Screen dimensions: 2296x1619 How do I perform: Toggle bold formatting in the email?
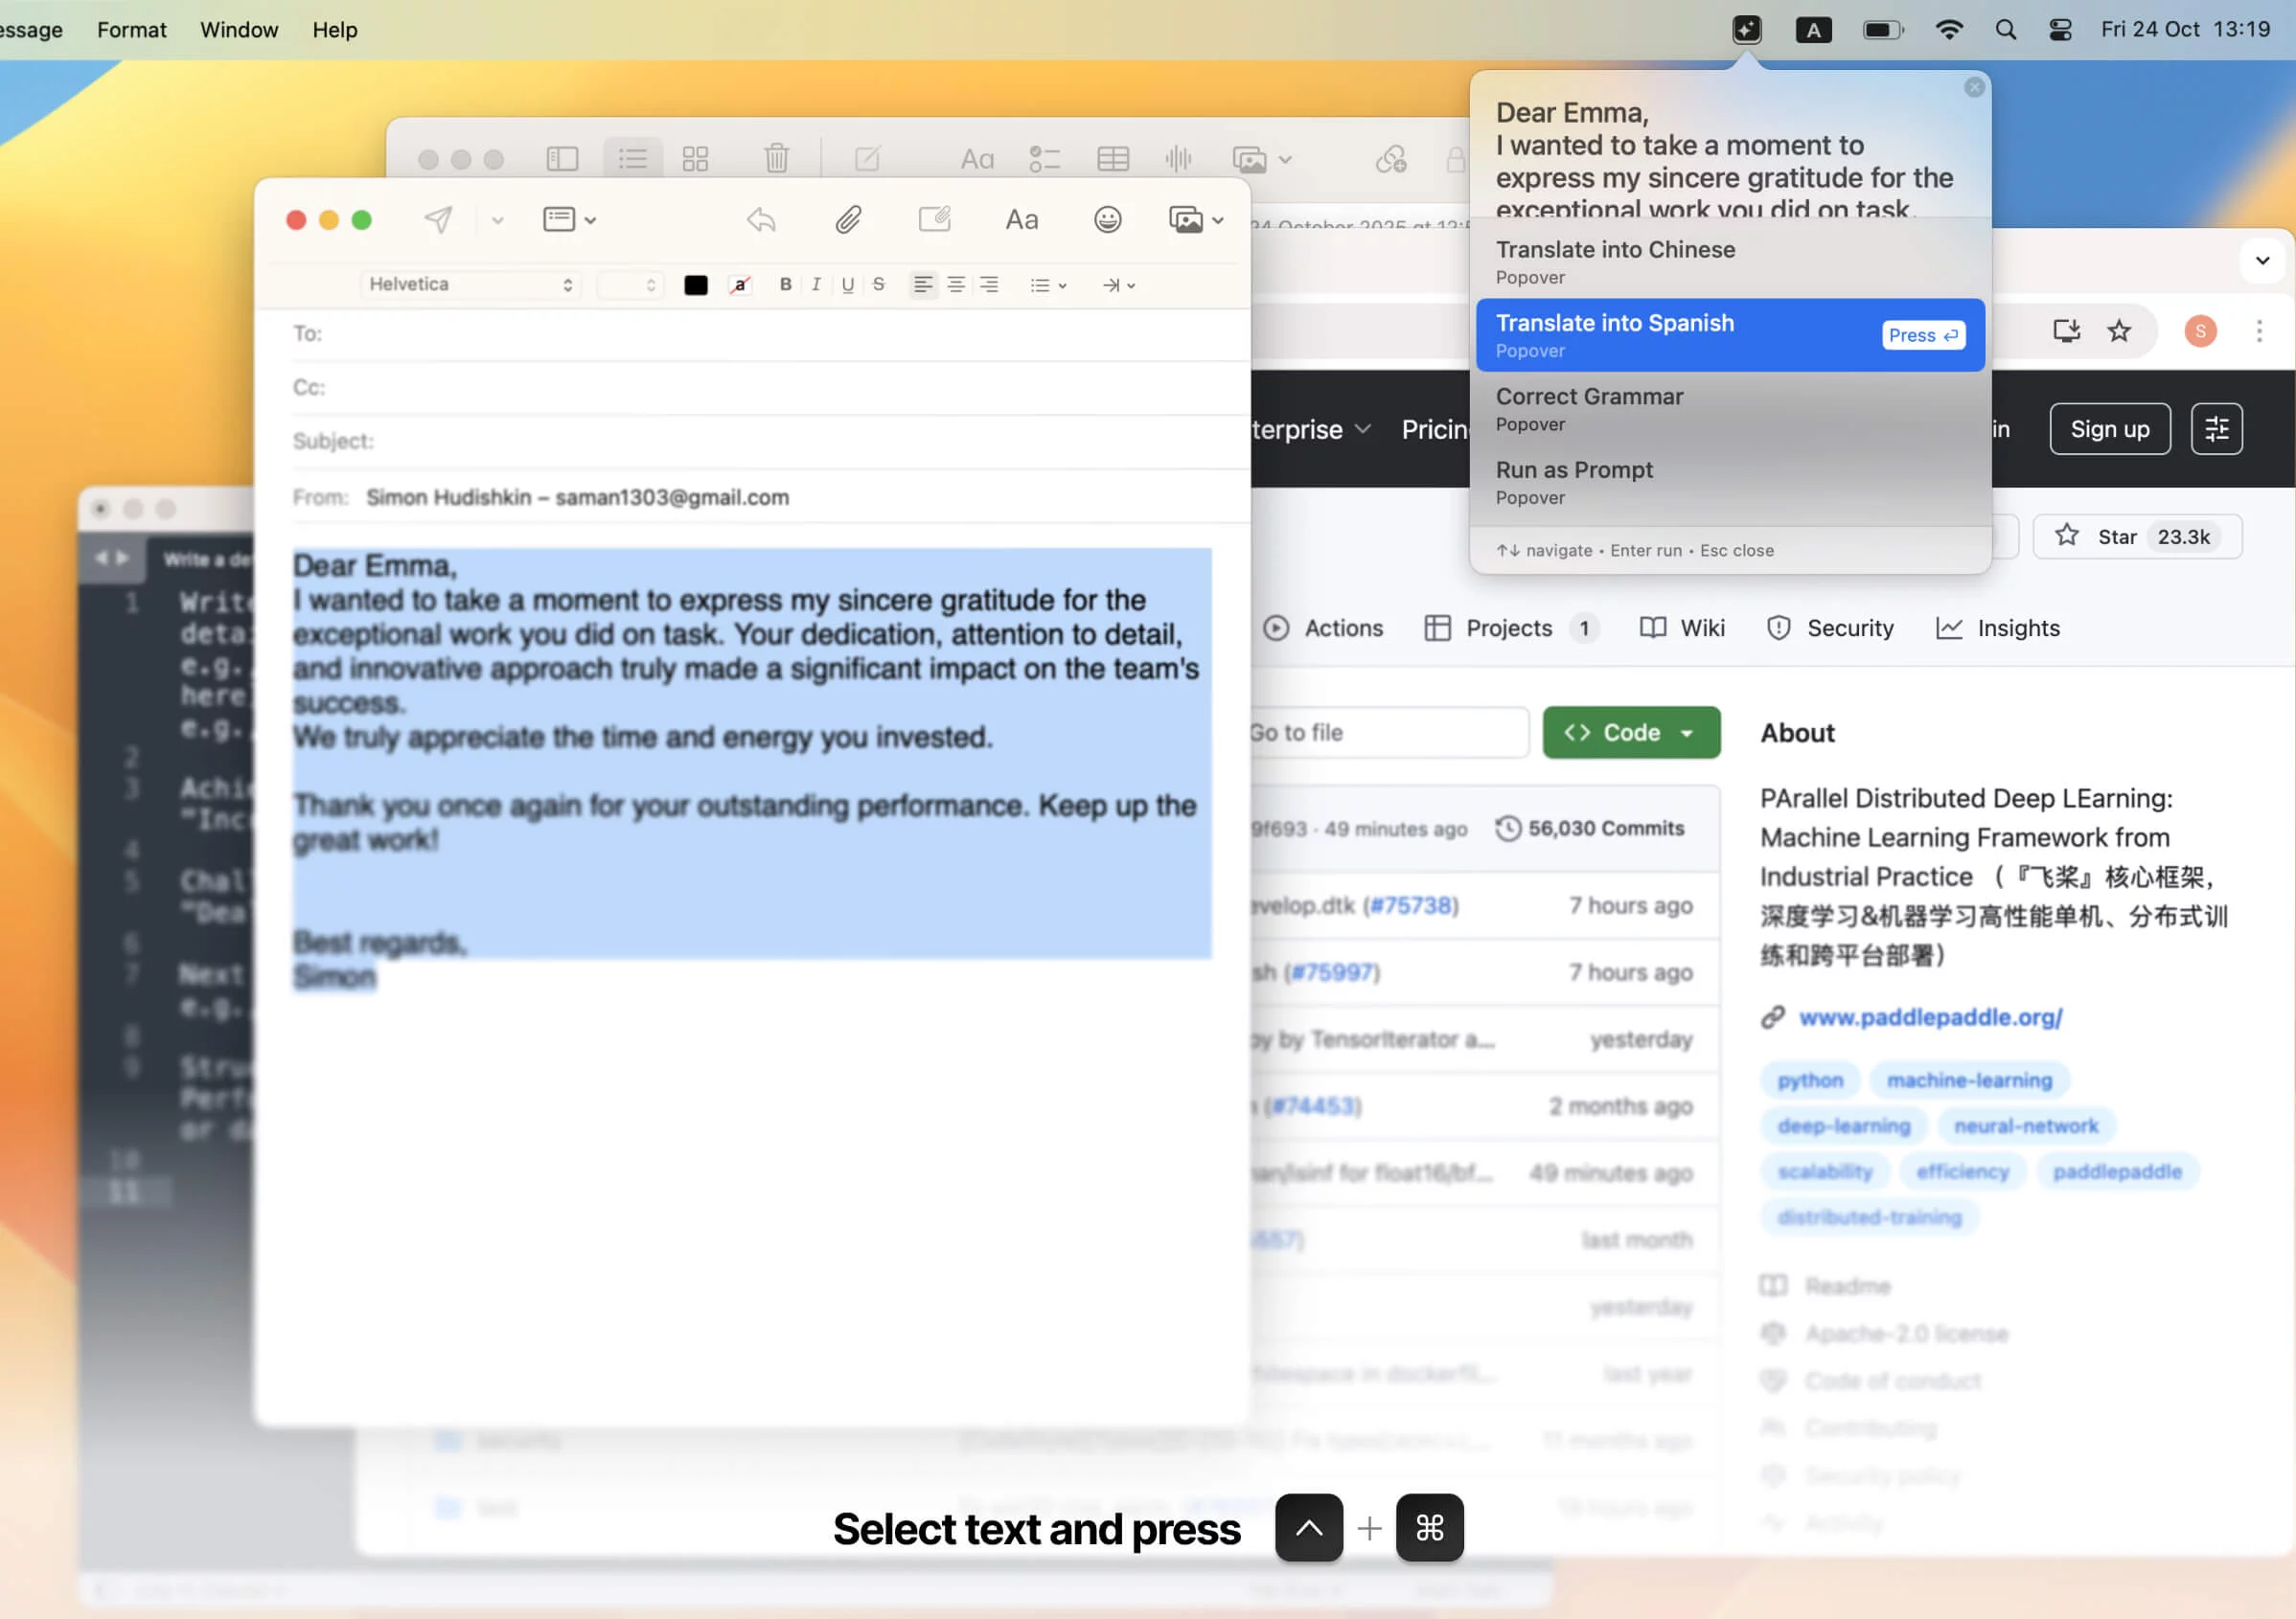coord(785,284)
